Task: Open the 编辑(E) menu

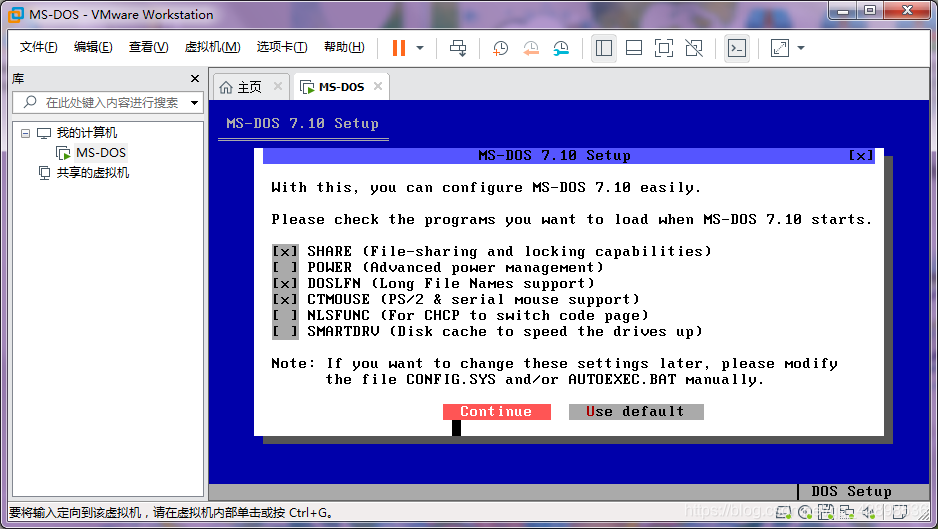Action: pos(93,47)
